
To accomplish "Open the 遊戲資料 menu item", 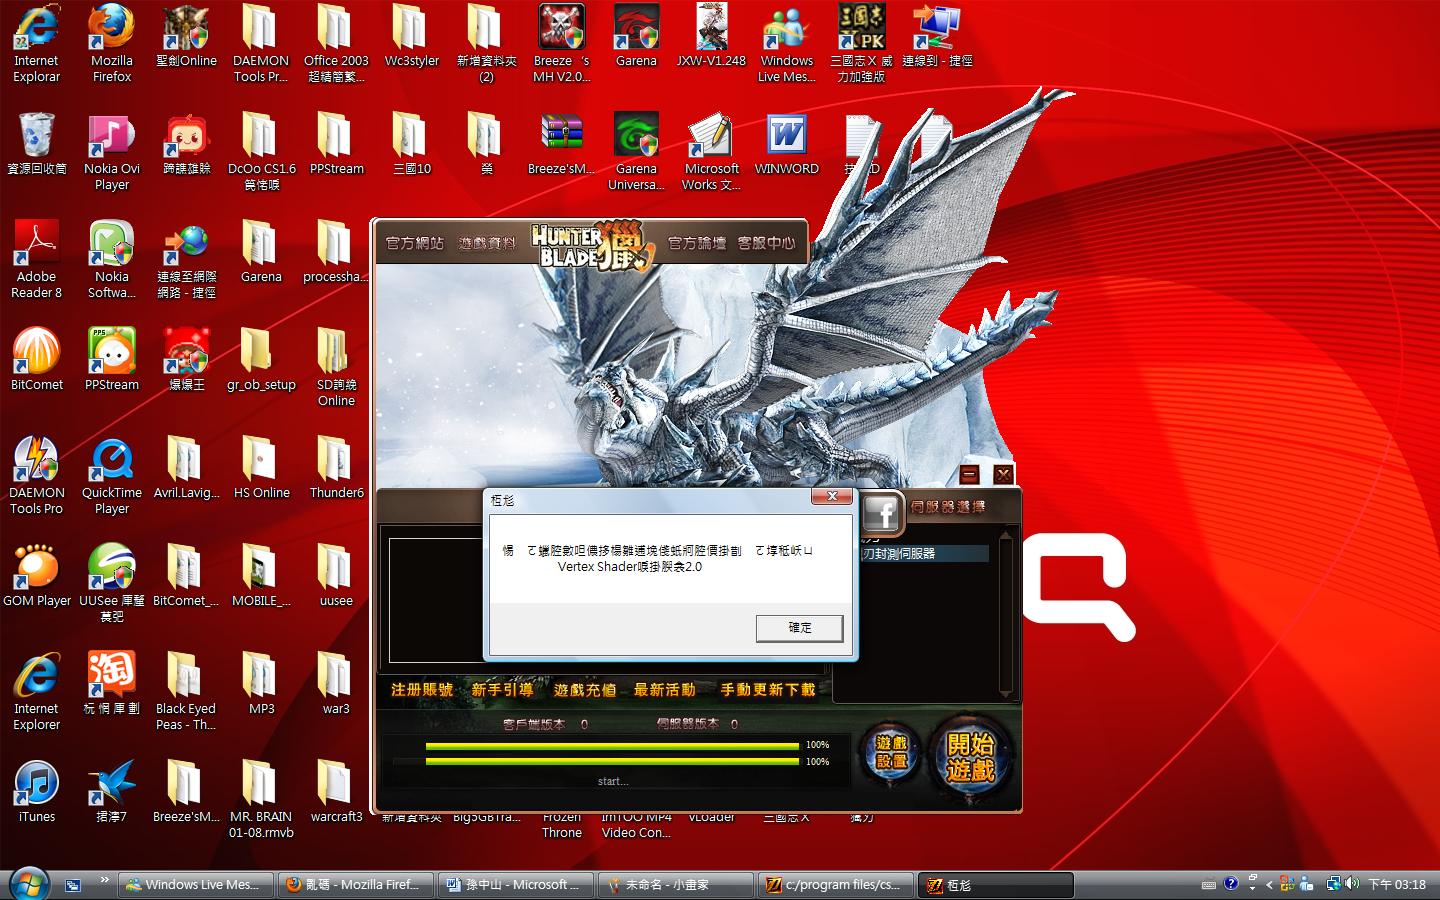I will tap(487, 243).
